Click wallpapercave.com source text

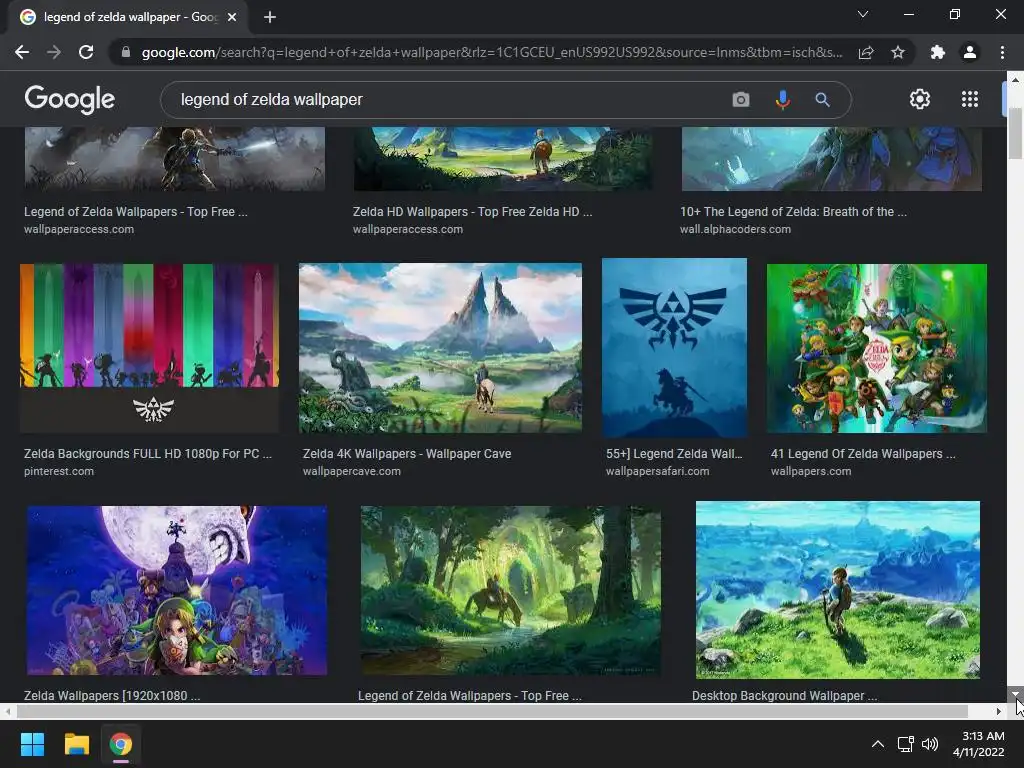pos(351,472)
